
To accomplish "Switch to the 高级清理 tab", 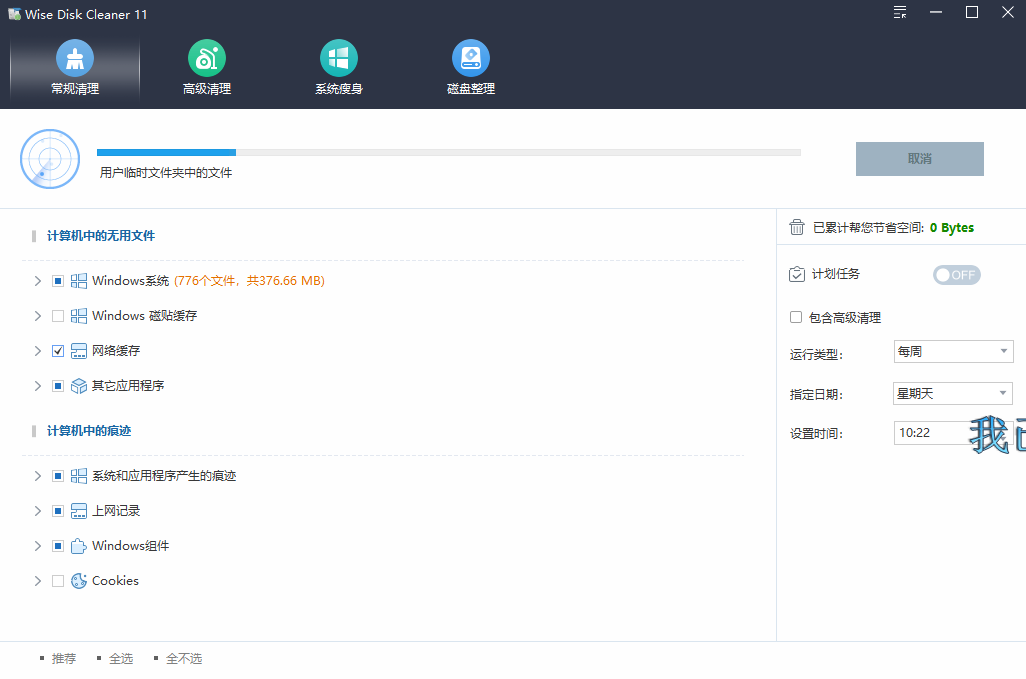I will click(206, 67).
